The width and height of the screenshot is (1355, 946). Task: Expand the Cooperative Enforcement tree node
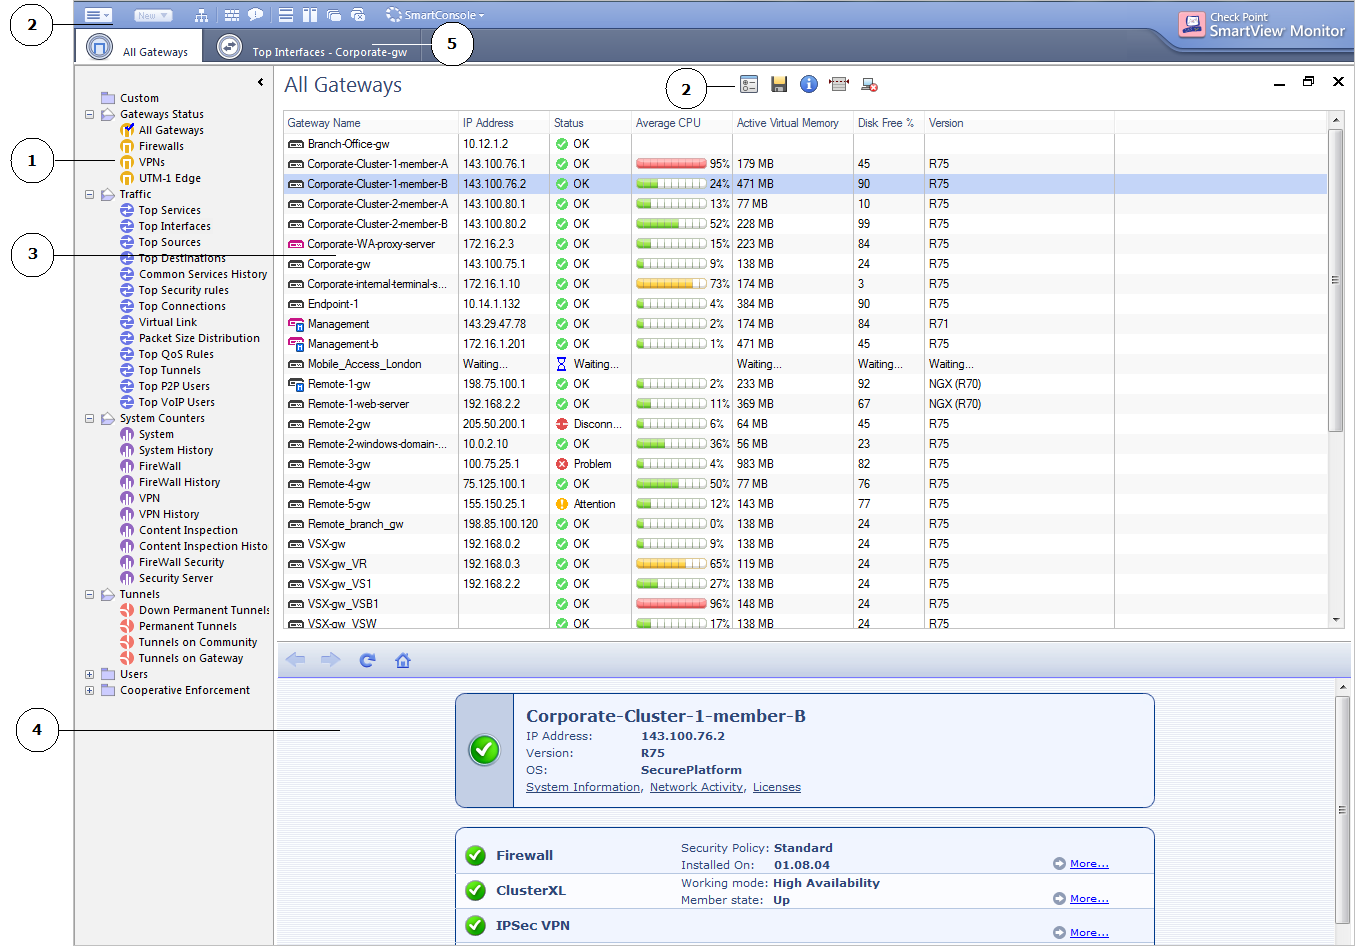89,691
